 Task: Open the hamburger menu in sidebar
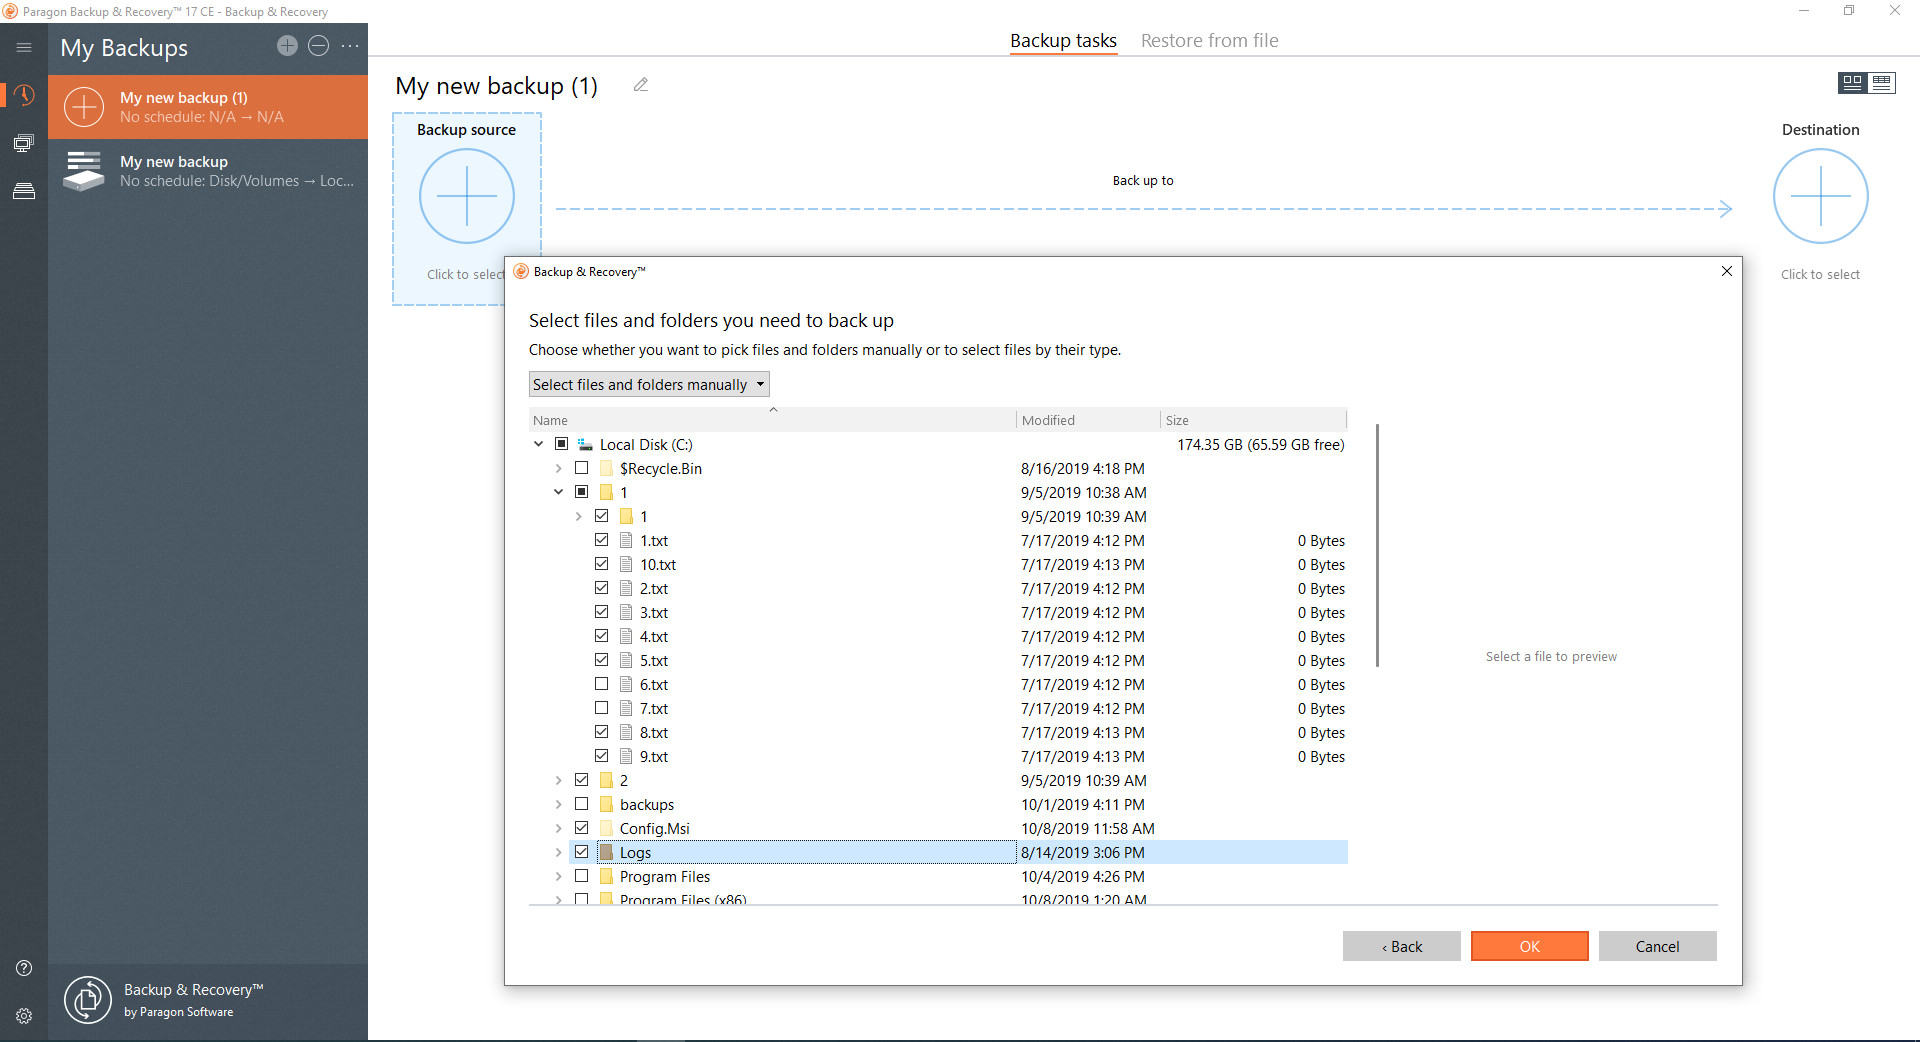24,47
